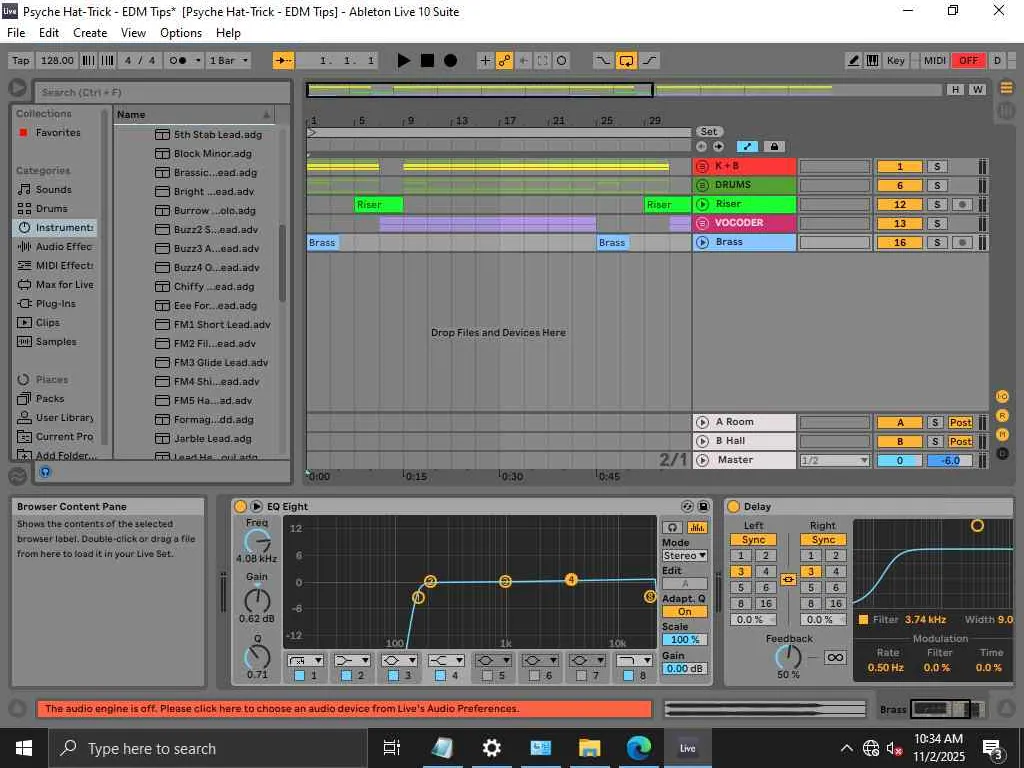Adjust the Delay Feedback knob
Image resolution: width=1024 pixels, height=768 pixels.
point(788,656)
